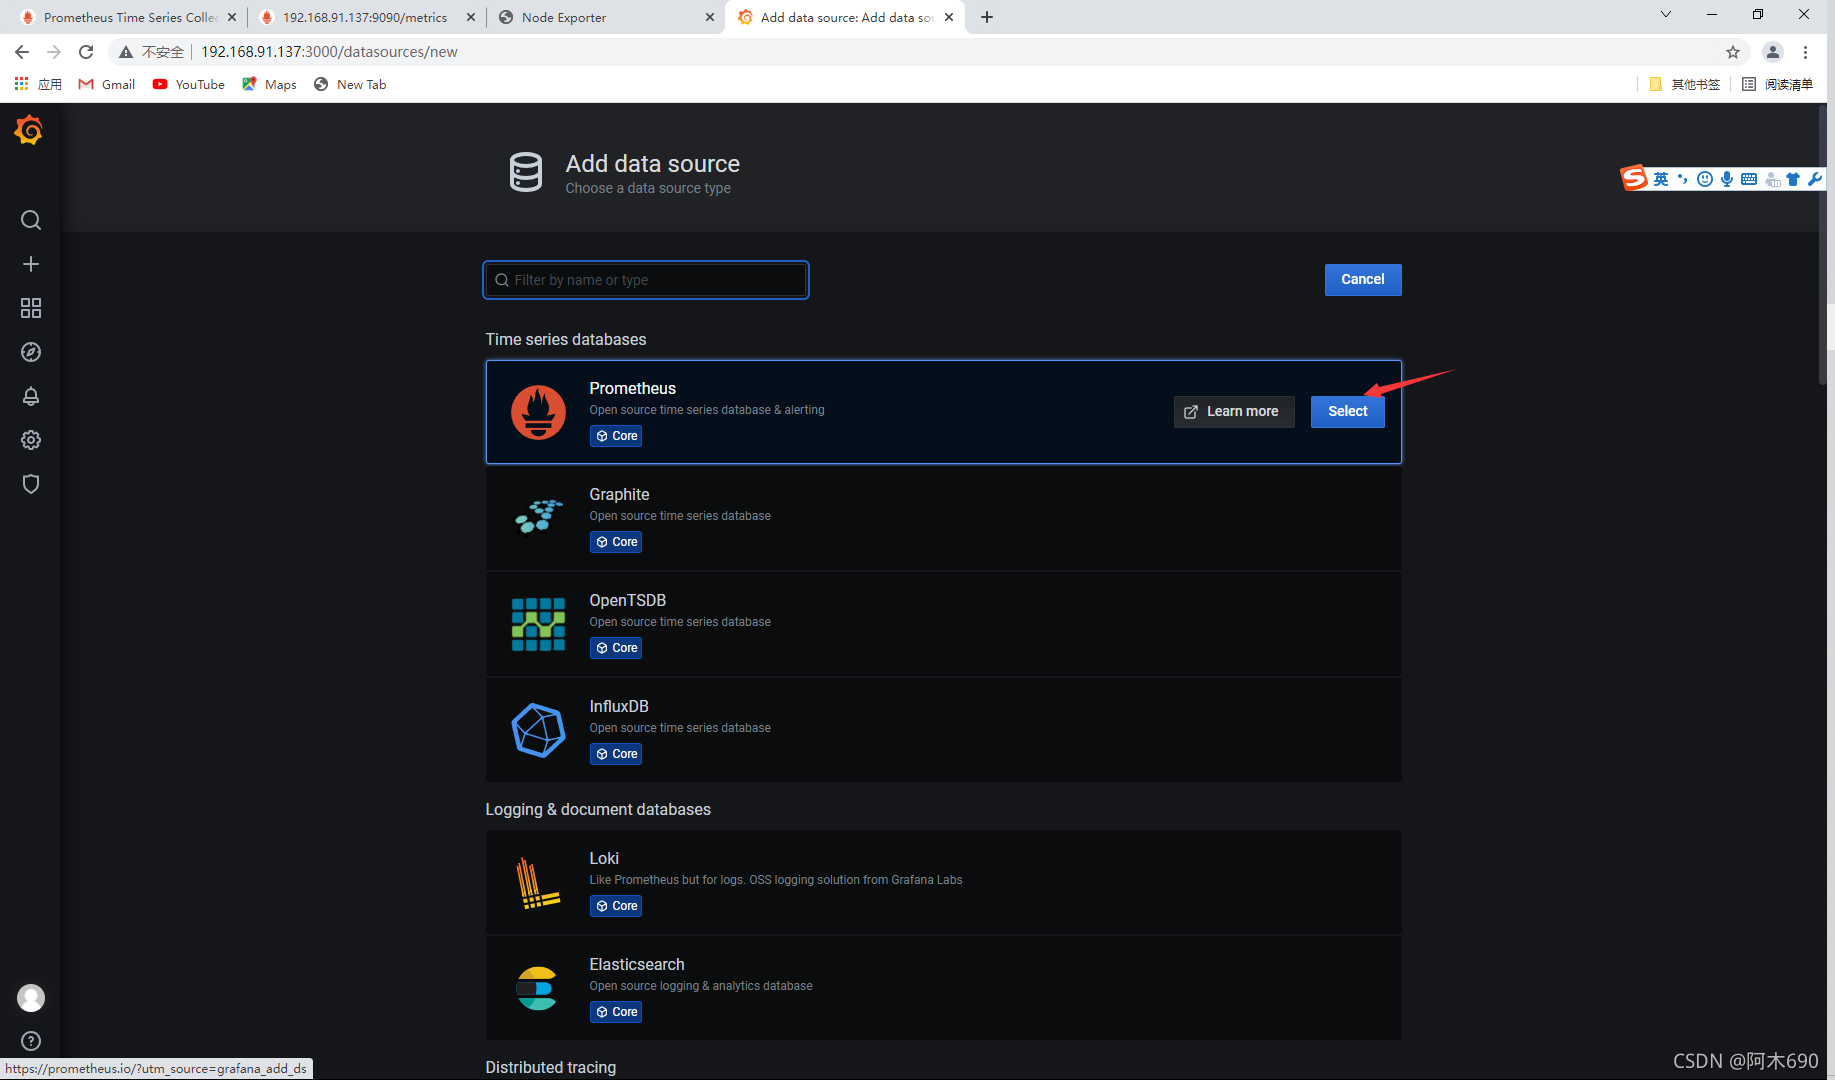Open tab search dropdown chevron

[1666, 14]
